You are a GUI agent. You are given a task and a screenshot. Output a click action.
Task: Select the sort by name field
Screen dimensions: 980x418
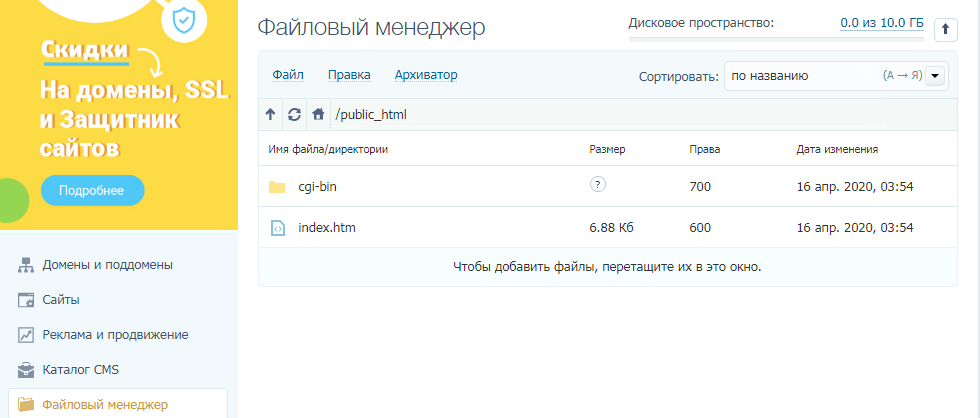coord(800,76)
